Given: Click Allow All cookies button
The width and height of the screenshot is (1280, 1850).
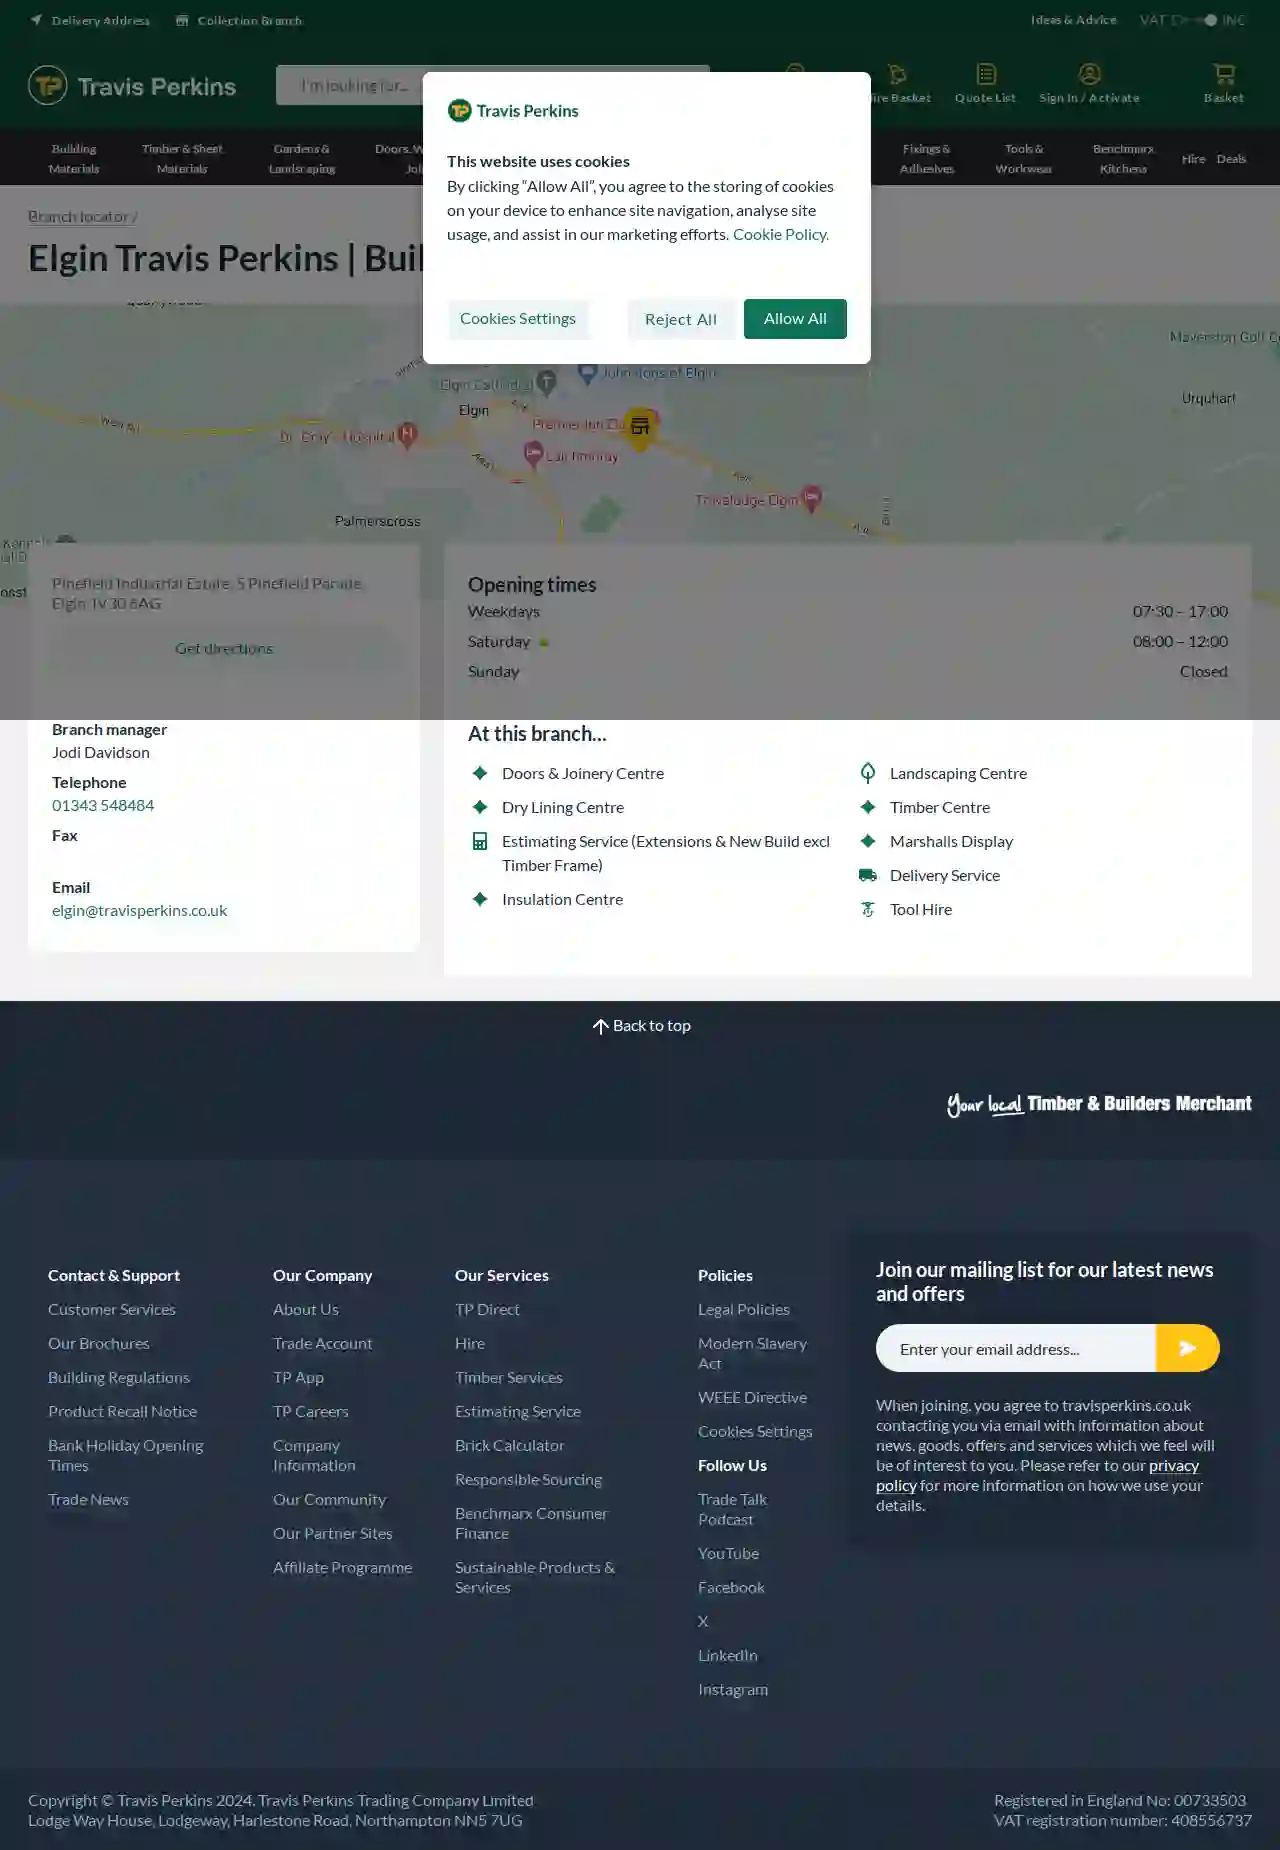Looking at the screenshot, I should click(795, 319).
